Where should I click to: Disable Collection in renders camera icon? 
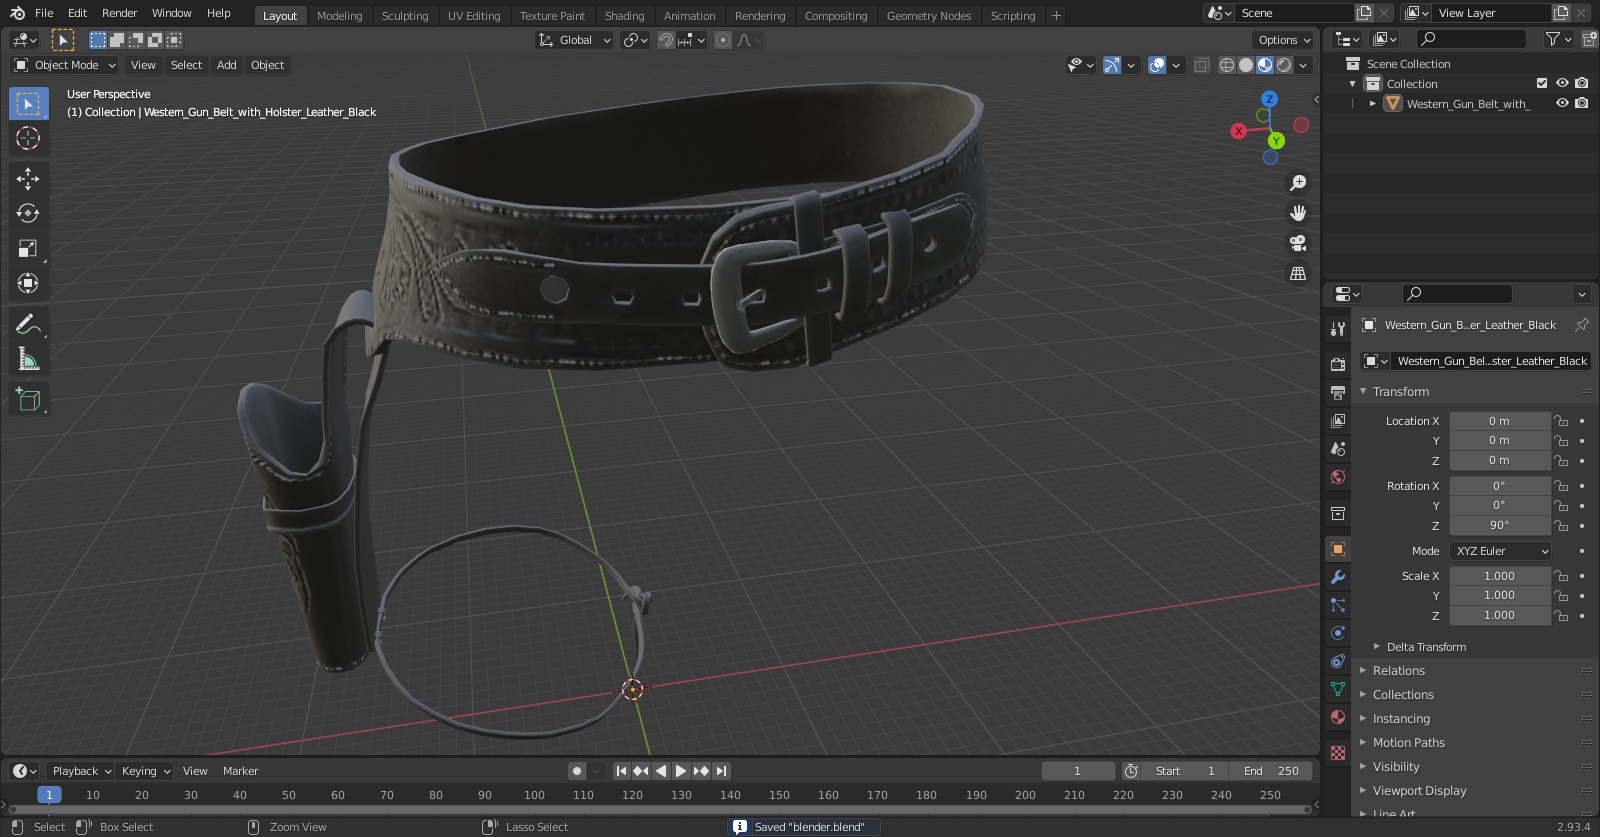[1582, 83]
